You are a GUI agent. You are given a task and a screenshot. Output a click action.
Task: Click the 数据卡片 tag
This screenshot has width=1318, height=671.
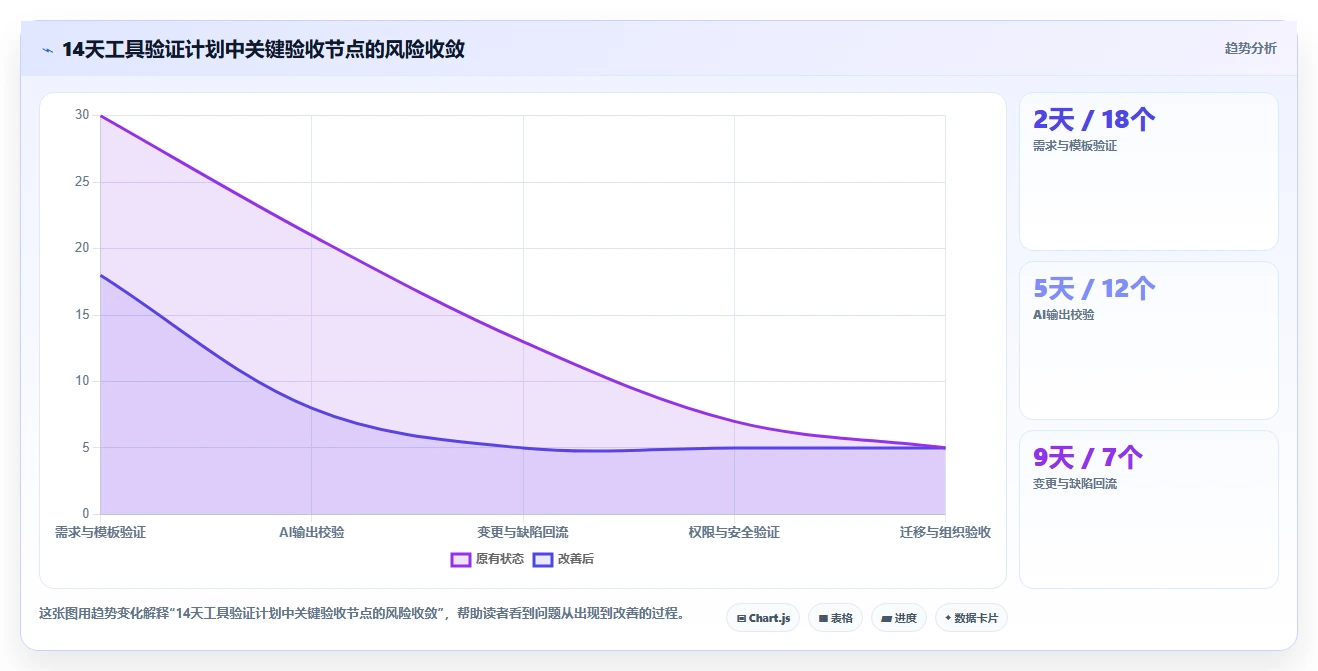click(x=971, y=618)
